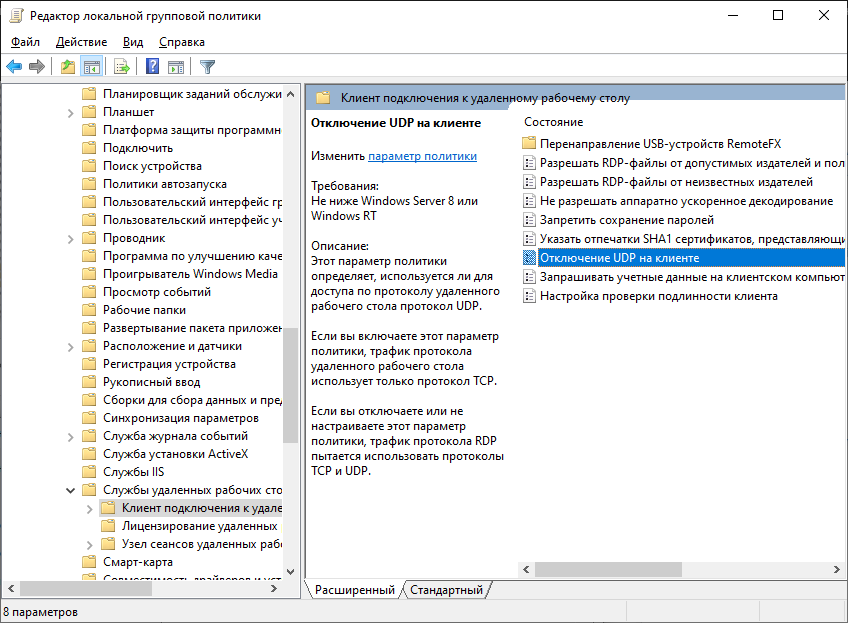The height and width of the screenshot is (623, 848).
Task: Select 'Лицензирование удаленных' folder in tree
Action: (199, 526)
